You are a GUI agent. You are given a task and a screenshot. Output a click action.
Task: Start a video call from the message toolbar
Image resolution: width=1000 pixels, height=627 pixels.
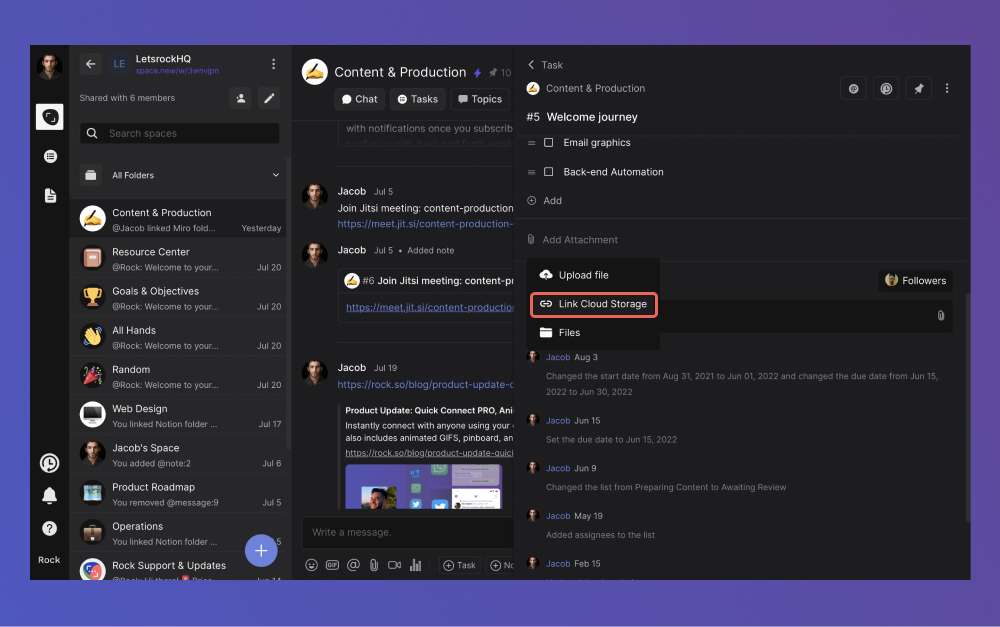[x=395, y=565]
